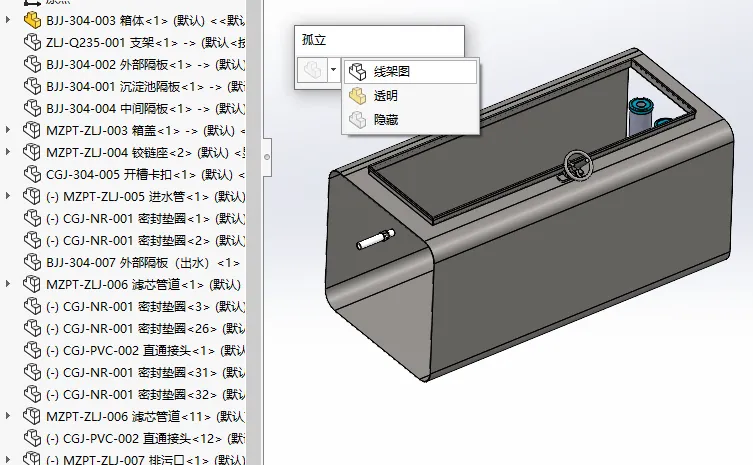Select 线架图 wireframe option in Isolate menu
This screenshot has width=753, height=465.
pyautogui.click(x=391, y=72)
